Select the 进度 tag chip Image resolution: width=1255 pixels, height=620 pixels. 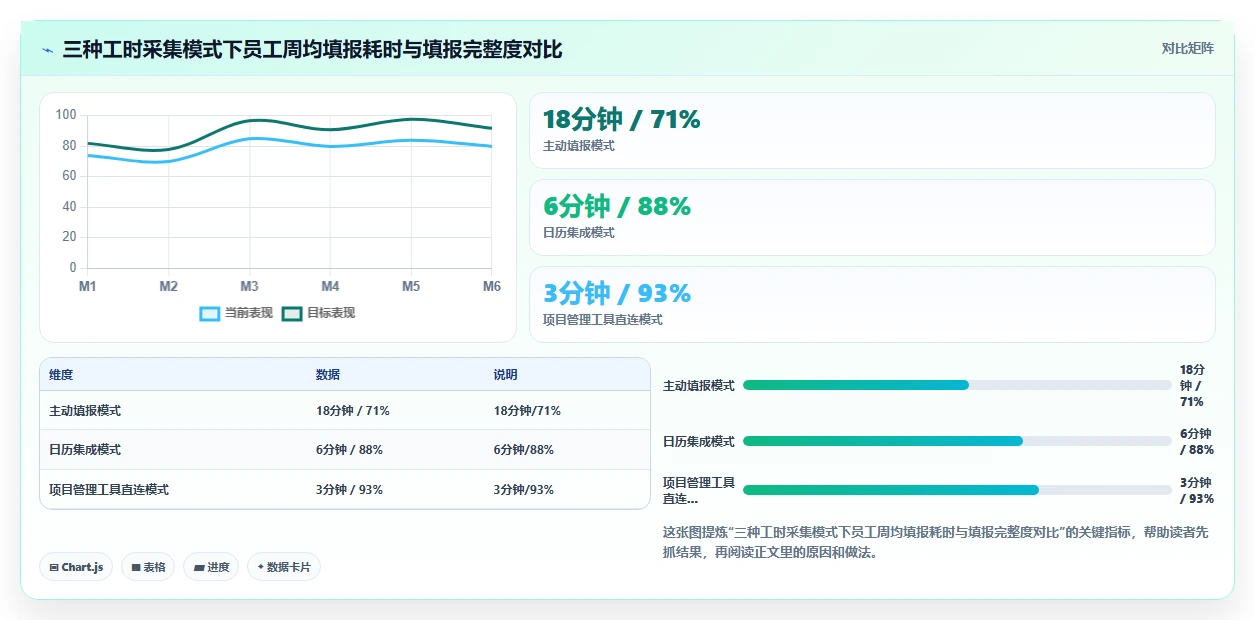211,567
